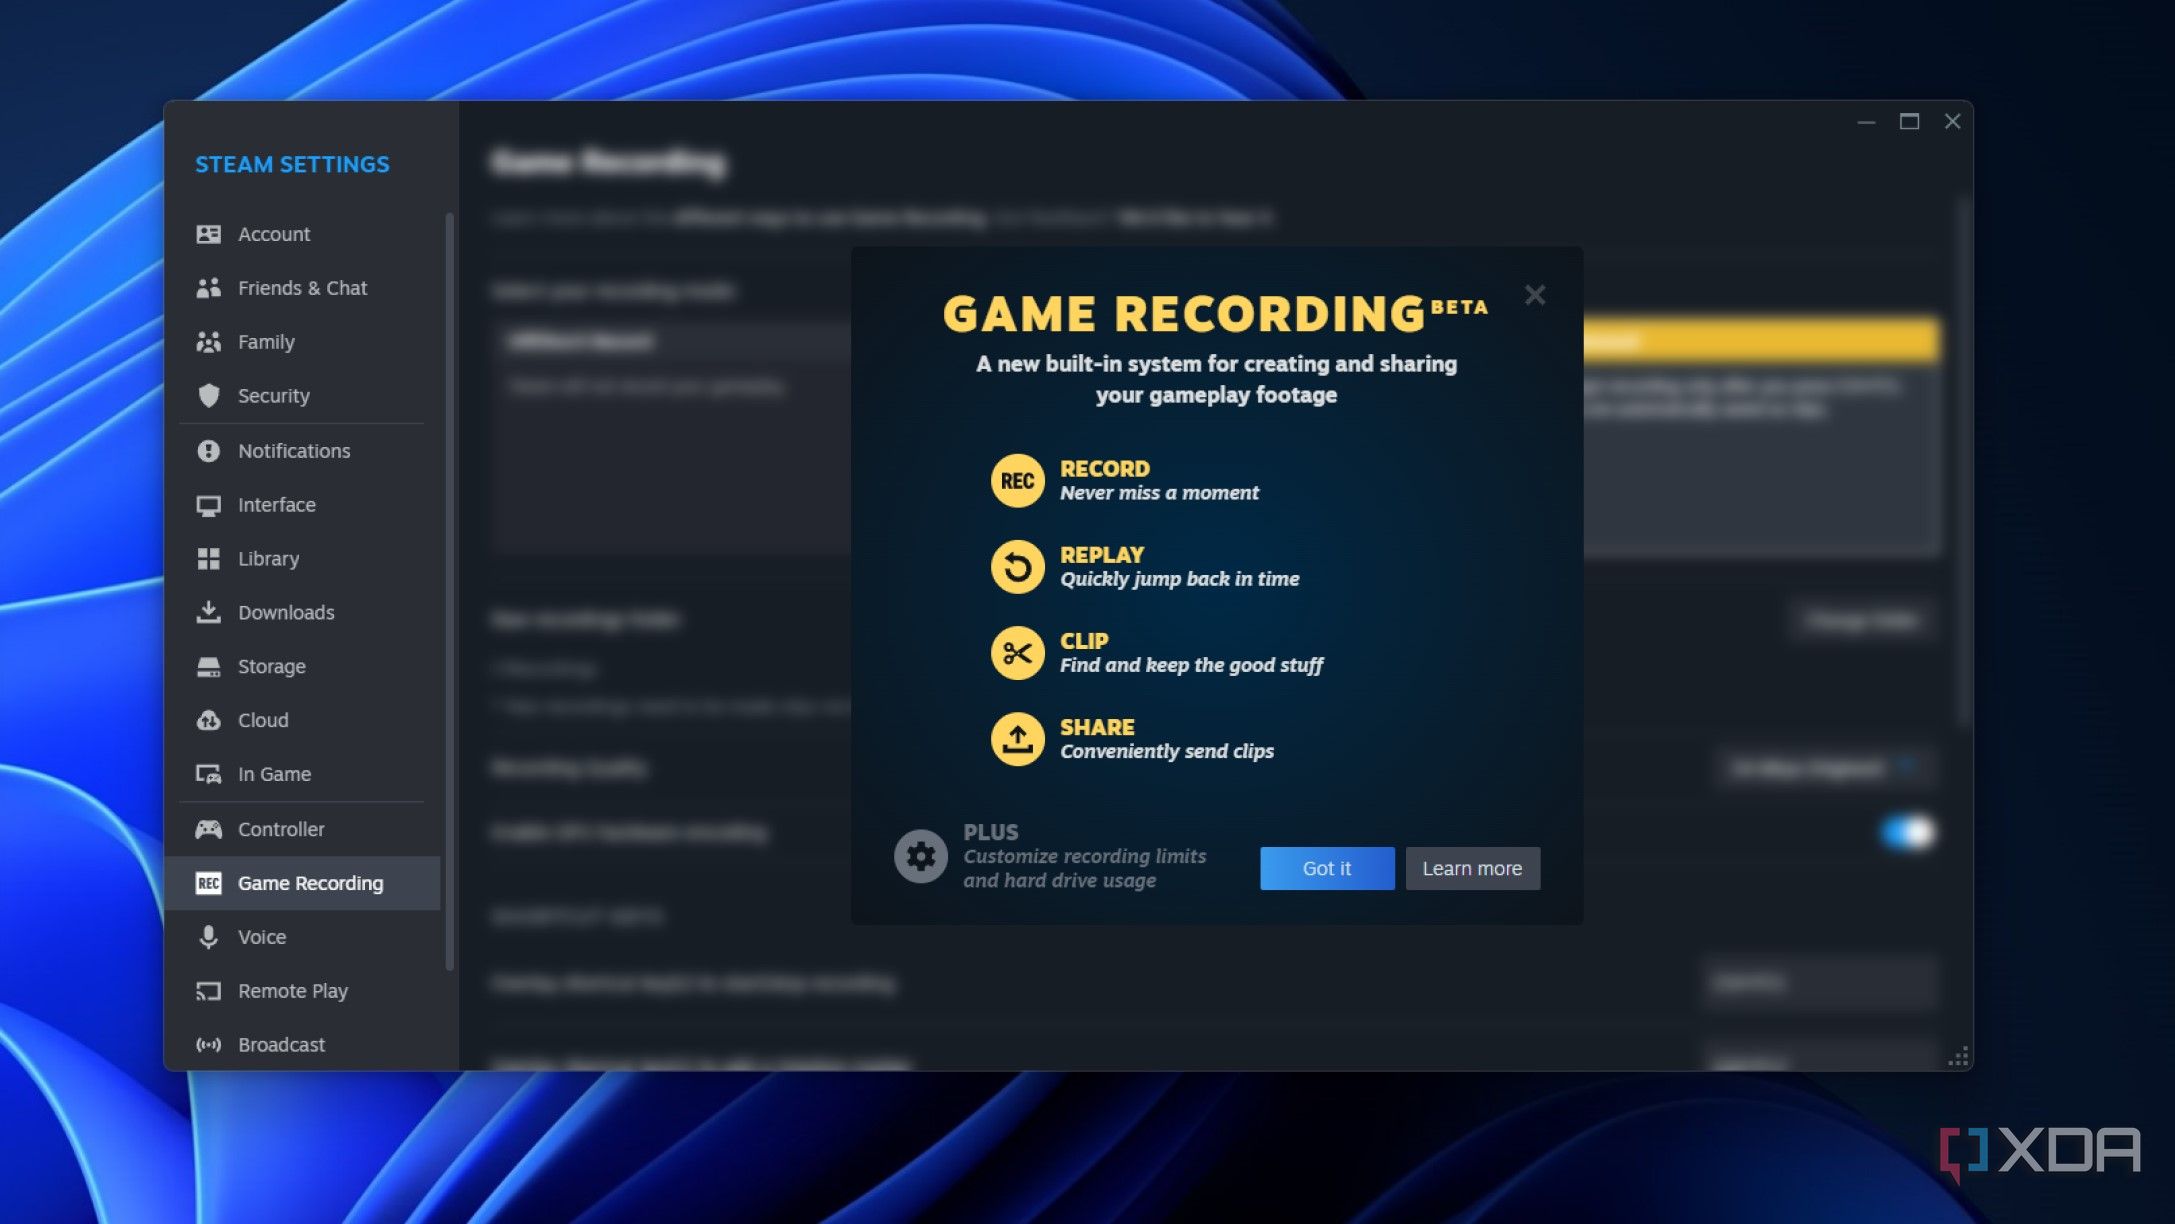Select the Controller gamepad icon
This screenshot has height=1224, width=2175.
210,829
